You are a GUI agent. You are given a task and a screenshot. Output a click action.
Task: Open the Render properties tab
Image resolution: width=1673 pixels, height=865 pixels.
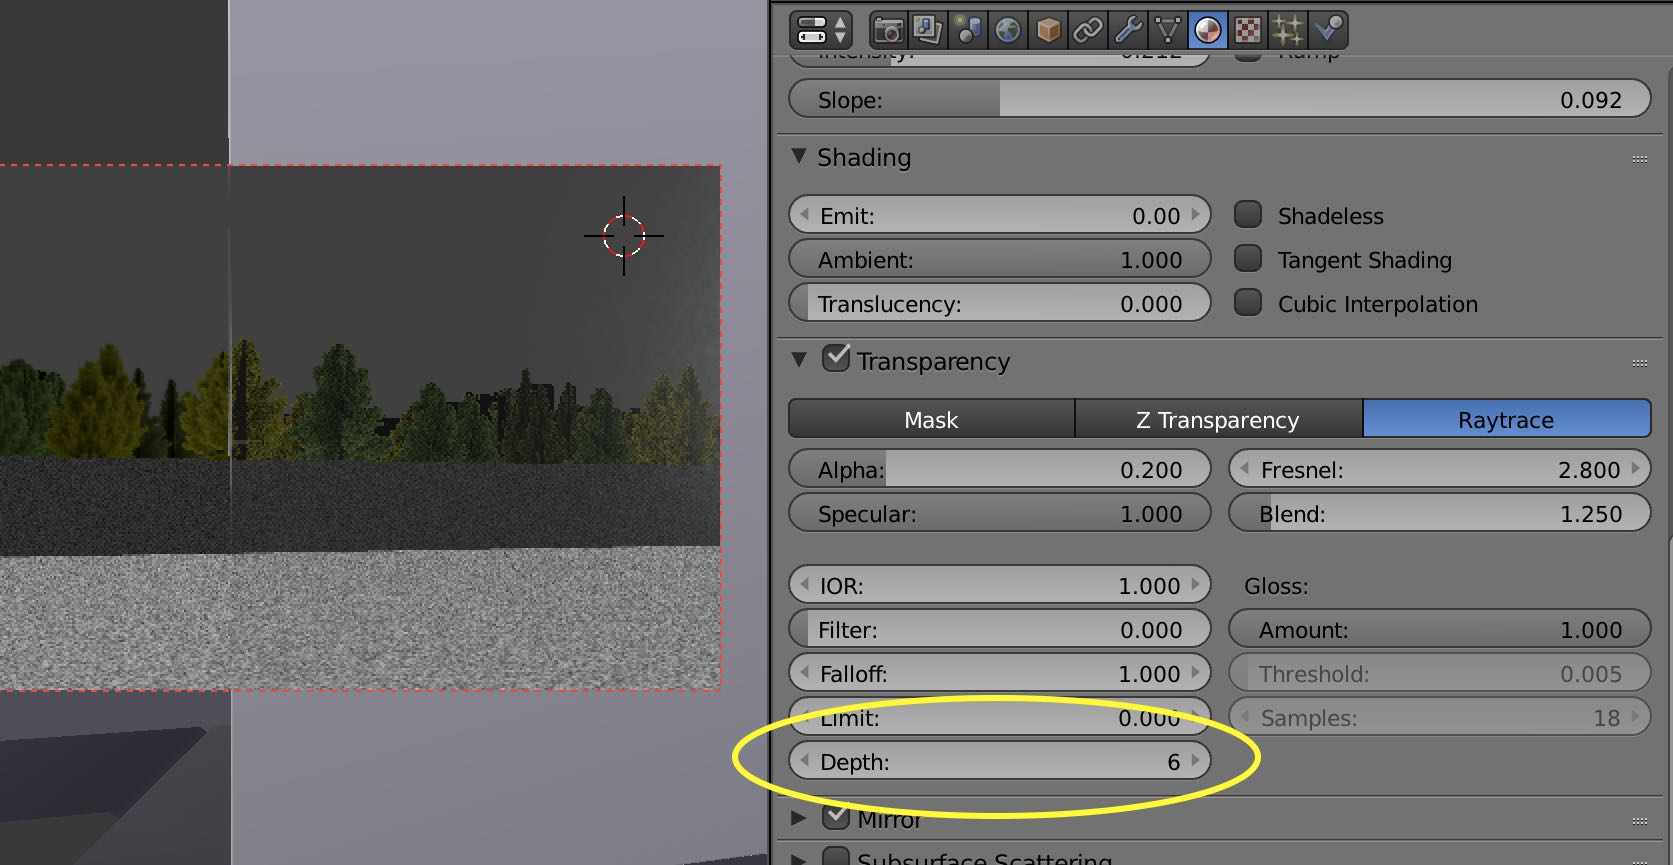[888, 30]
